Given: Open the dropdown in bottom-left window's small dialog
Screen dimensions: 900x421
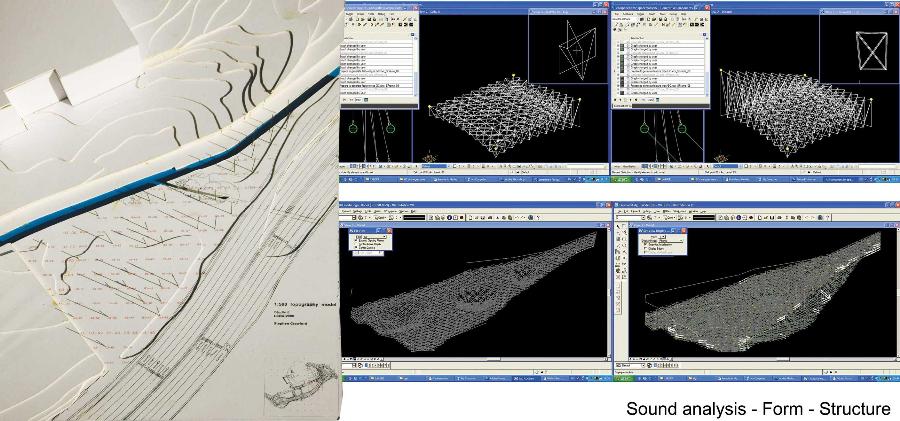Looking at the screenshot, I should [x=385, y=235].
